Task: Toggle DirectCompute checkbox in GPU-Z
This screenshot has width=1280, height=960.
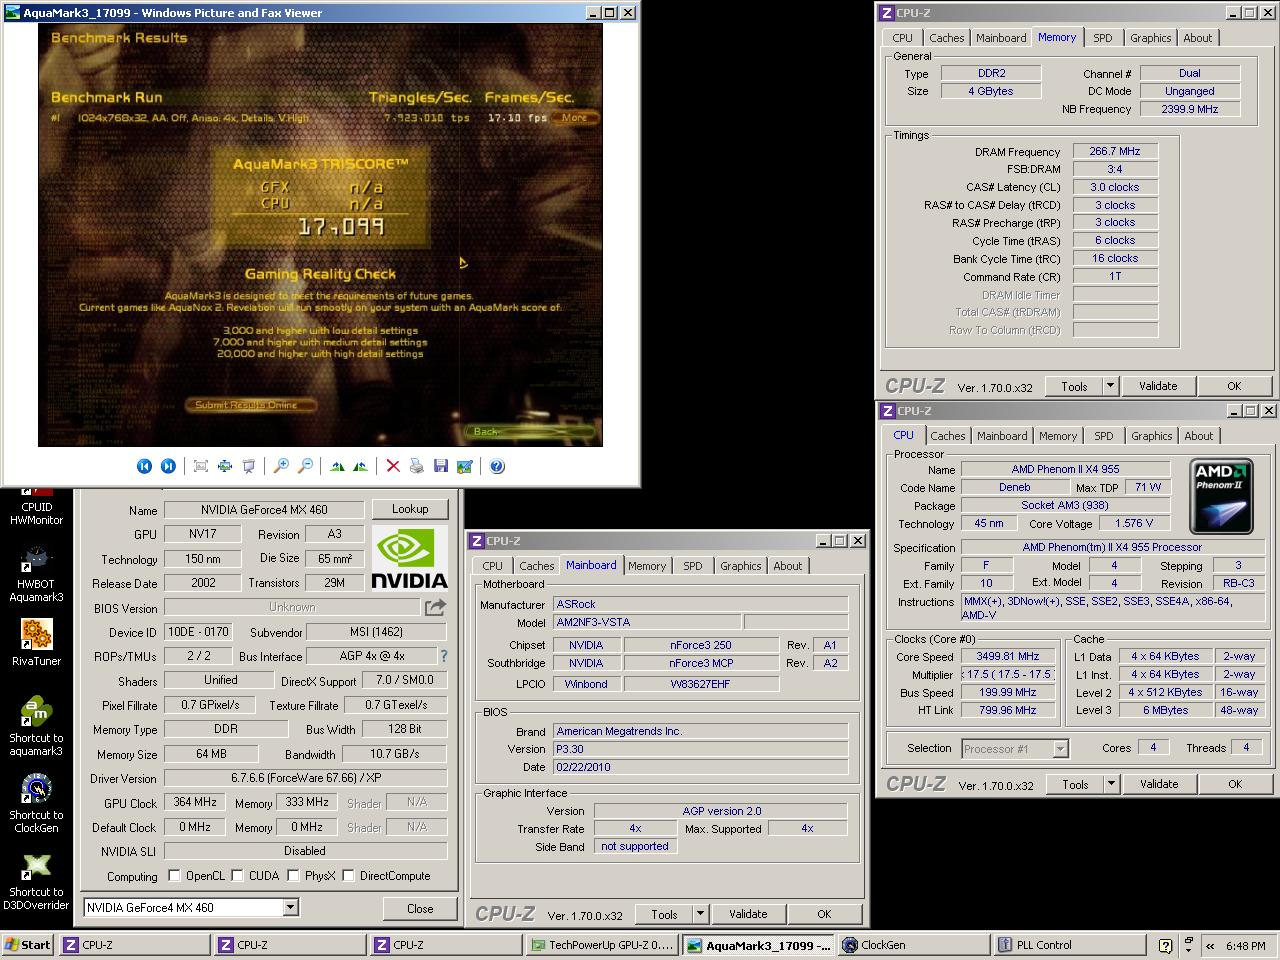Action: 348,876
